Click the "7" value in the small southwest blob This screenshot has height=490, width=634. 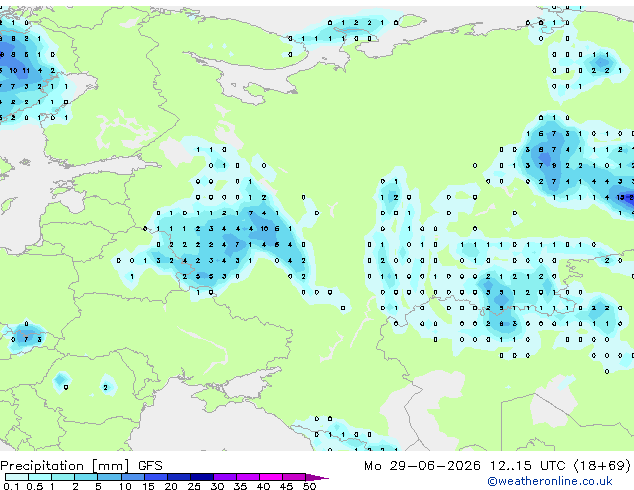pyautogui.click(x=26, y=339)
